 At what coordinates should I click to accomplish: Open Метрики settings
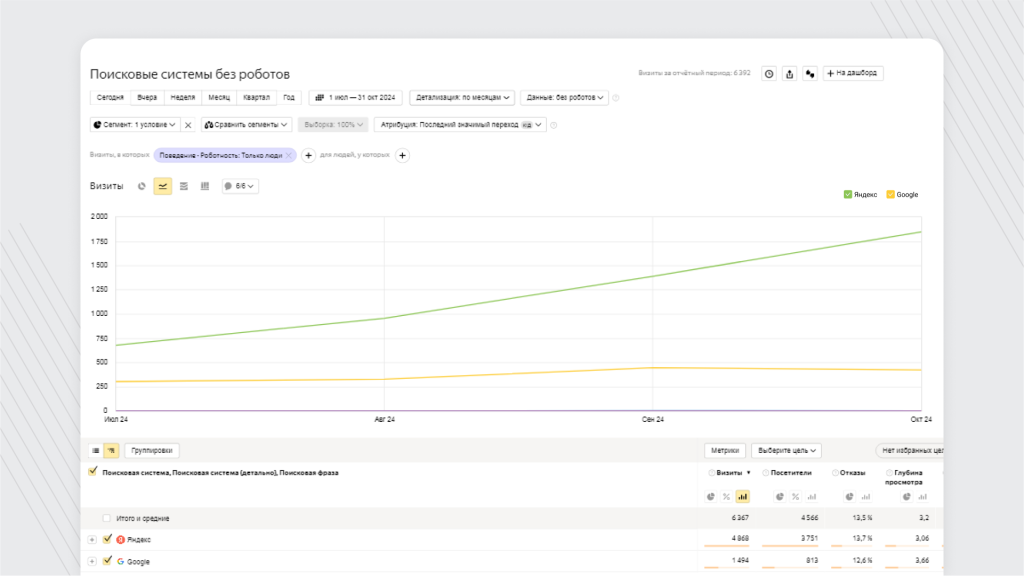tap(725, 451)
